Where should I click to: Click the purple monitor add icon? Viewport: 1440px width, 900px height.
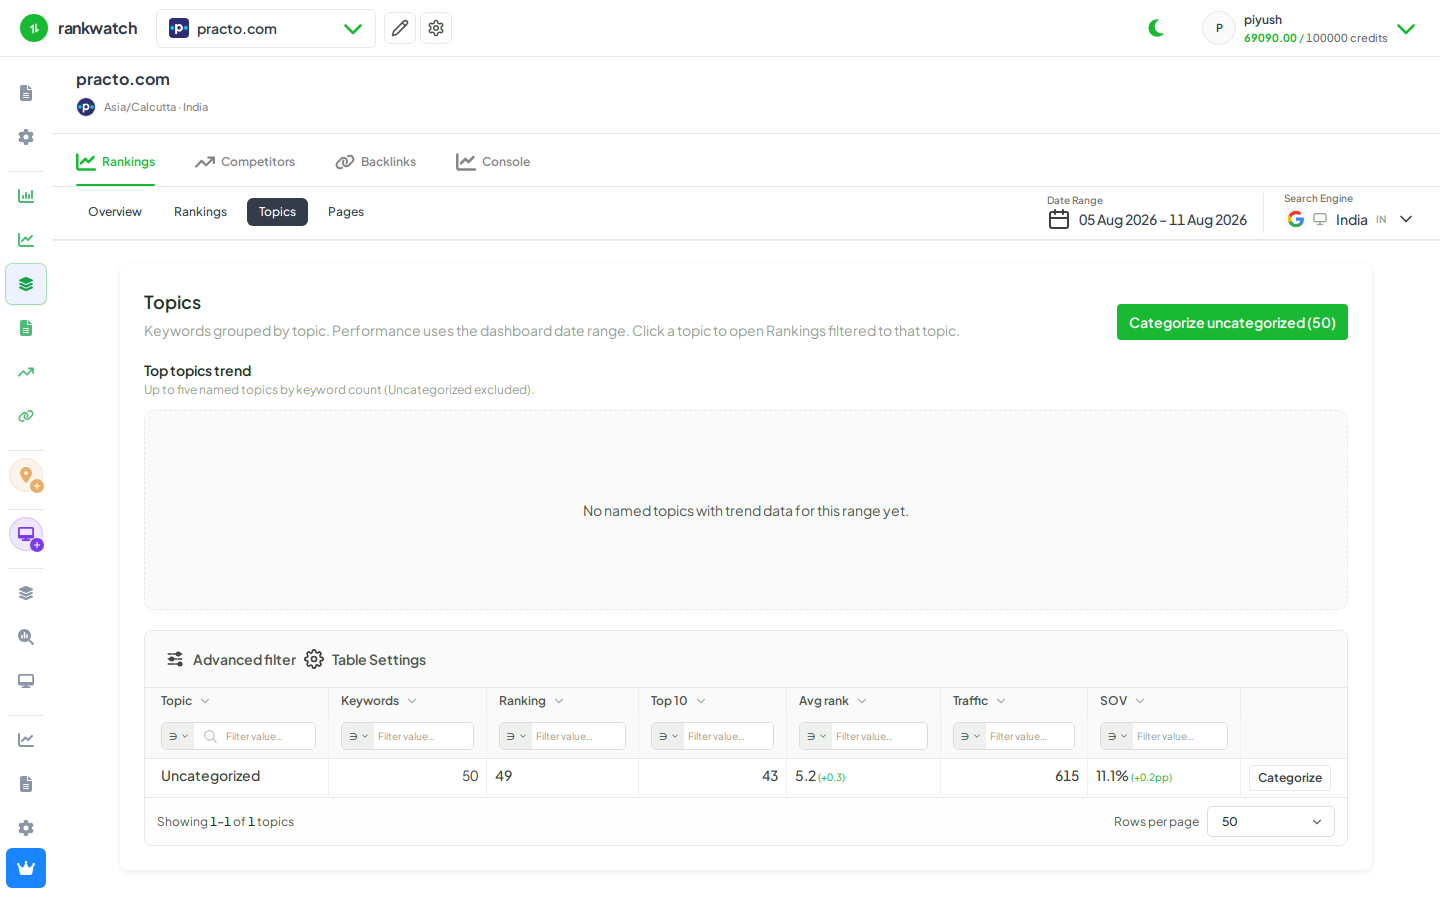point(26,534)
